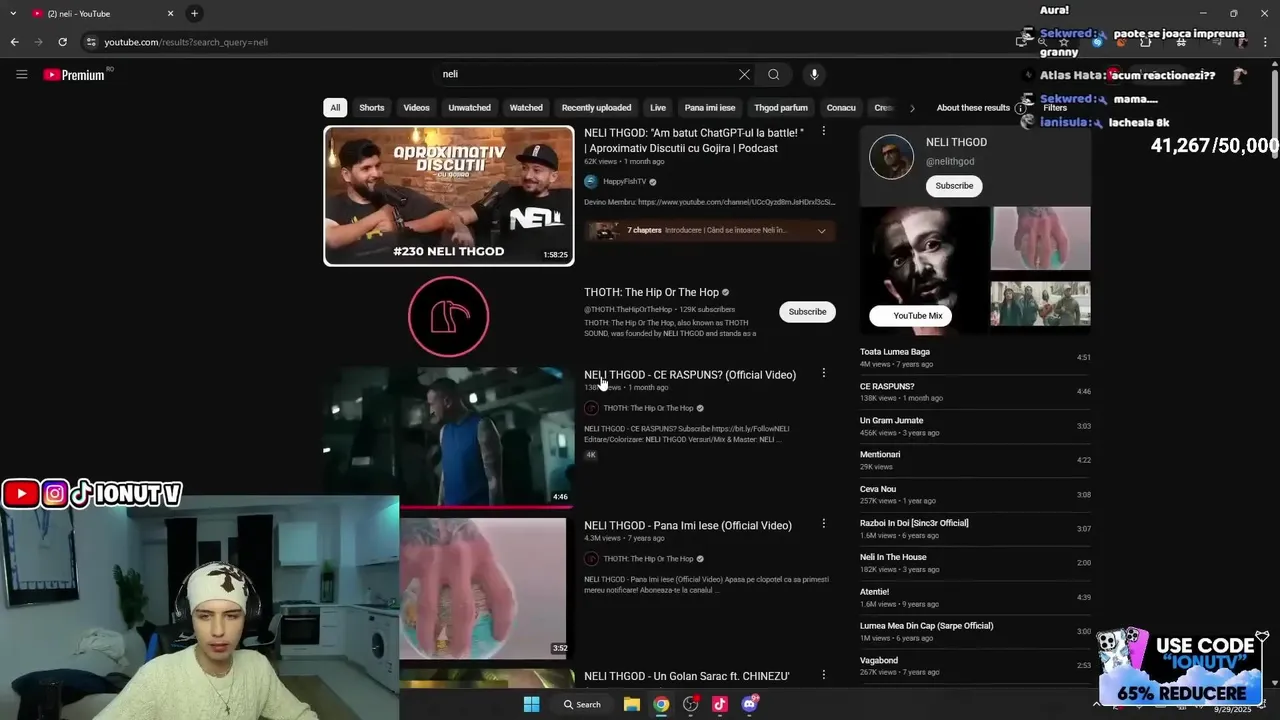Expand the 7 chapters section
The height and width of the screenshot is (720, 1280).
point(710,230)
